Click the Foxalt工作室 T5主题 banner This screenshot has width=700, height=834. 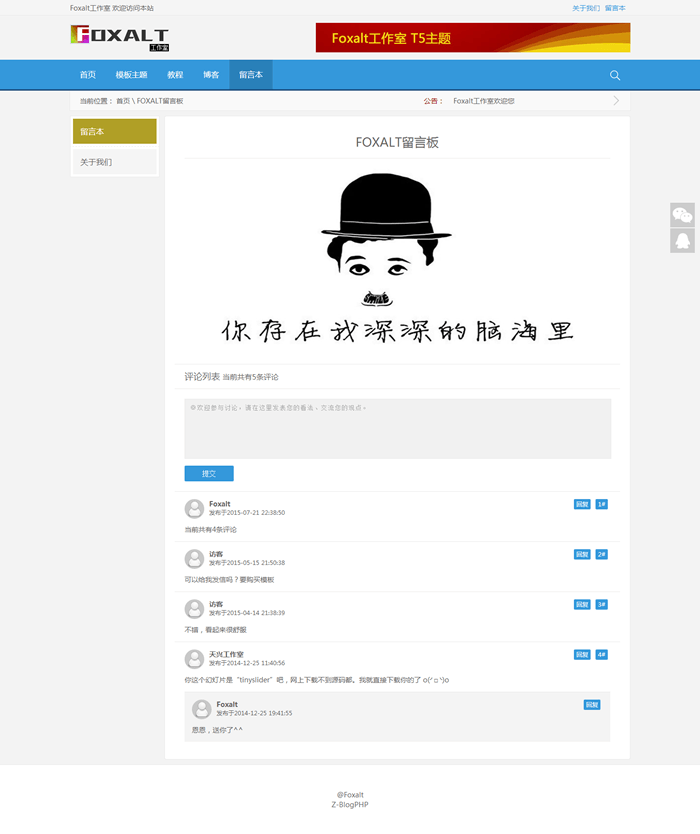tap(473, 38)
